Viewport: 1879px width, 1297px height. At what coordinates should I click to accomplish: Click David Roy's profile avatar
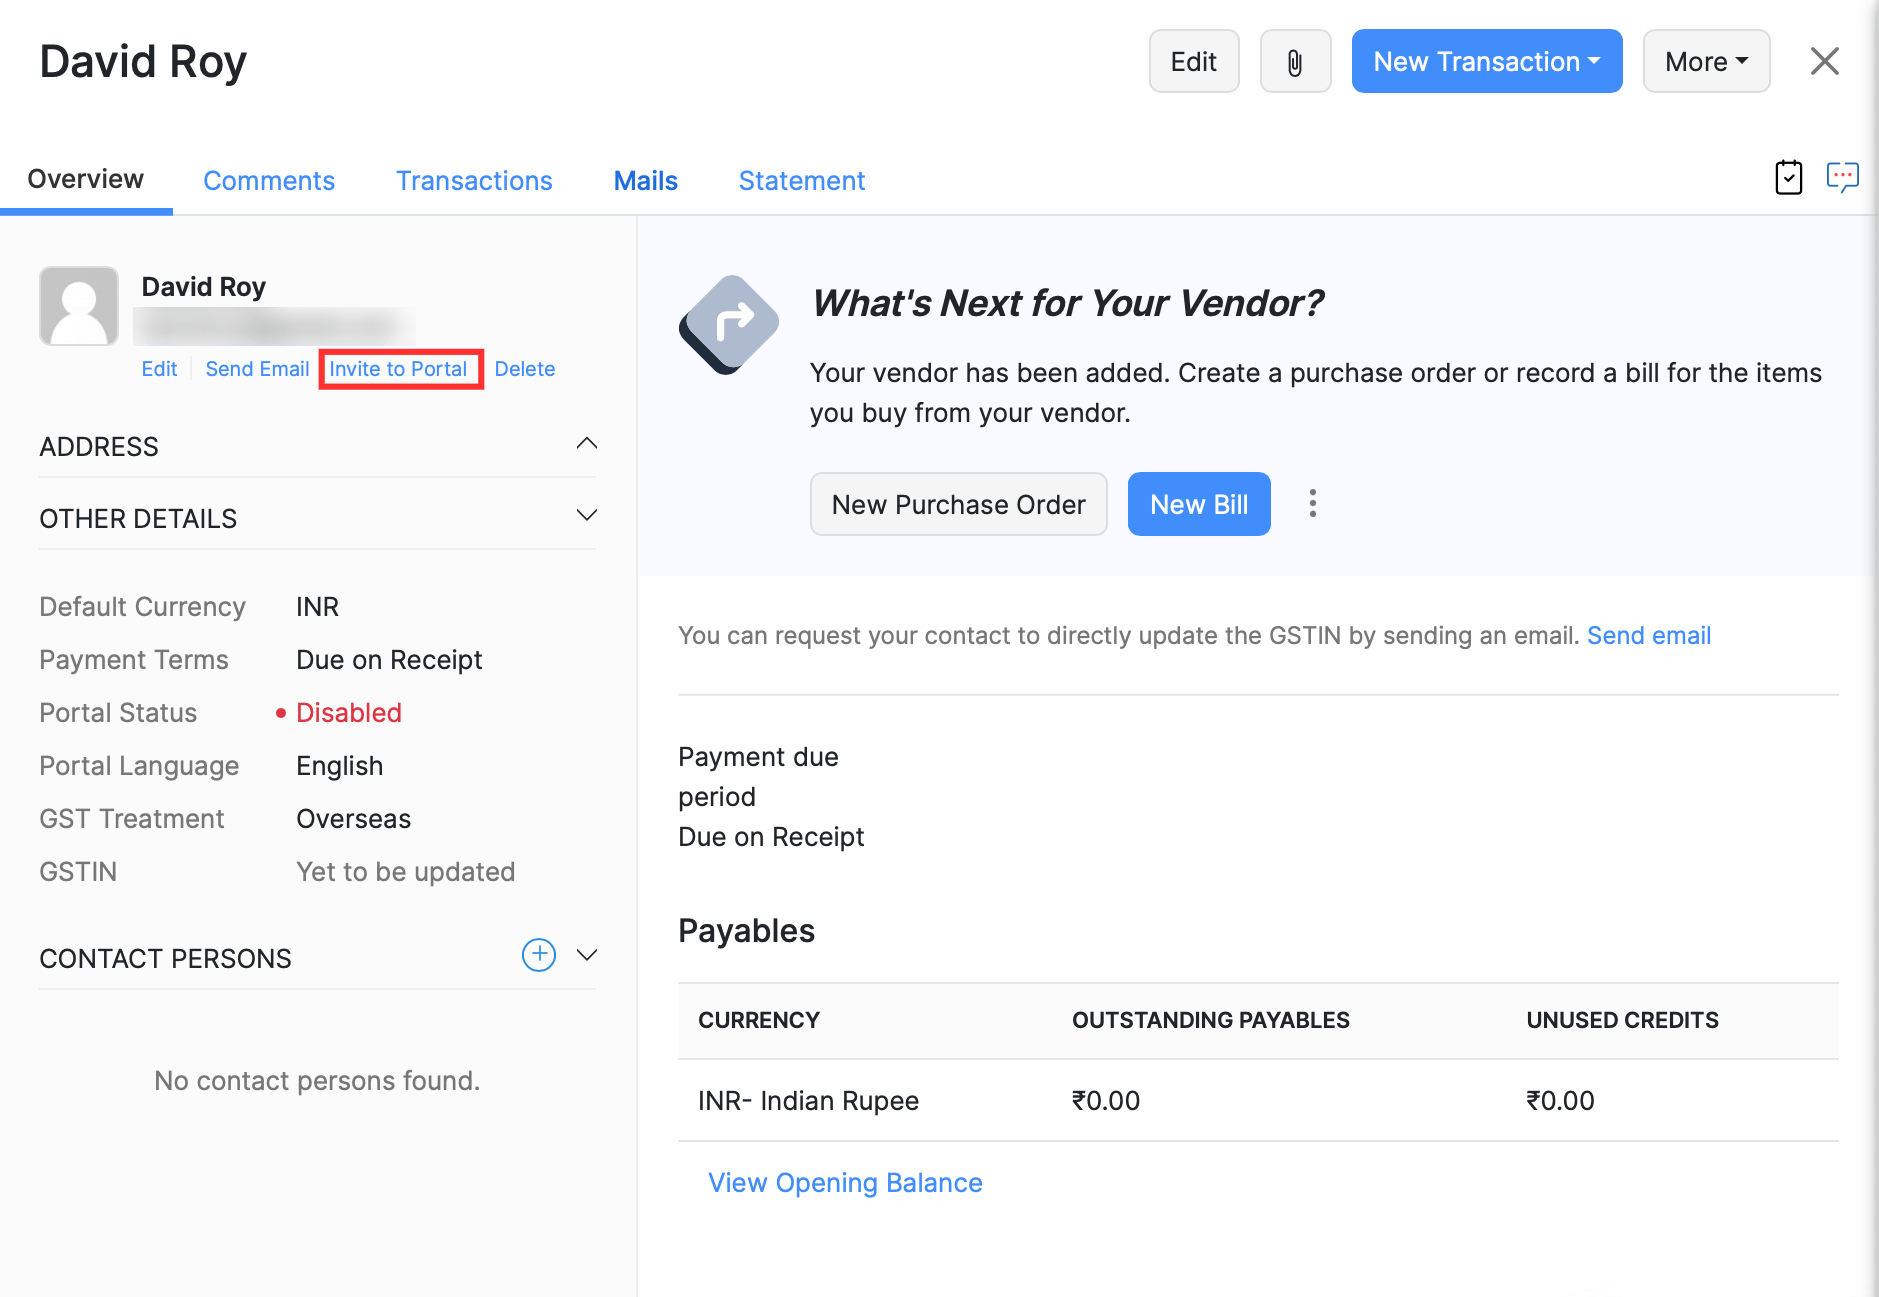pyautogui.click(x=79, y=306)
